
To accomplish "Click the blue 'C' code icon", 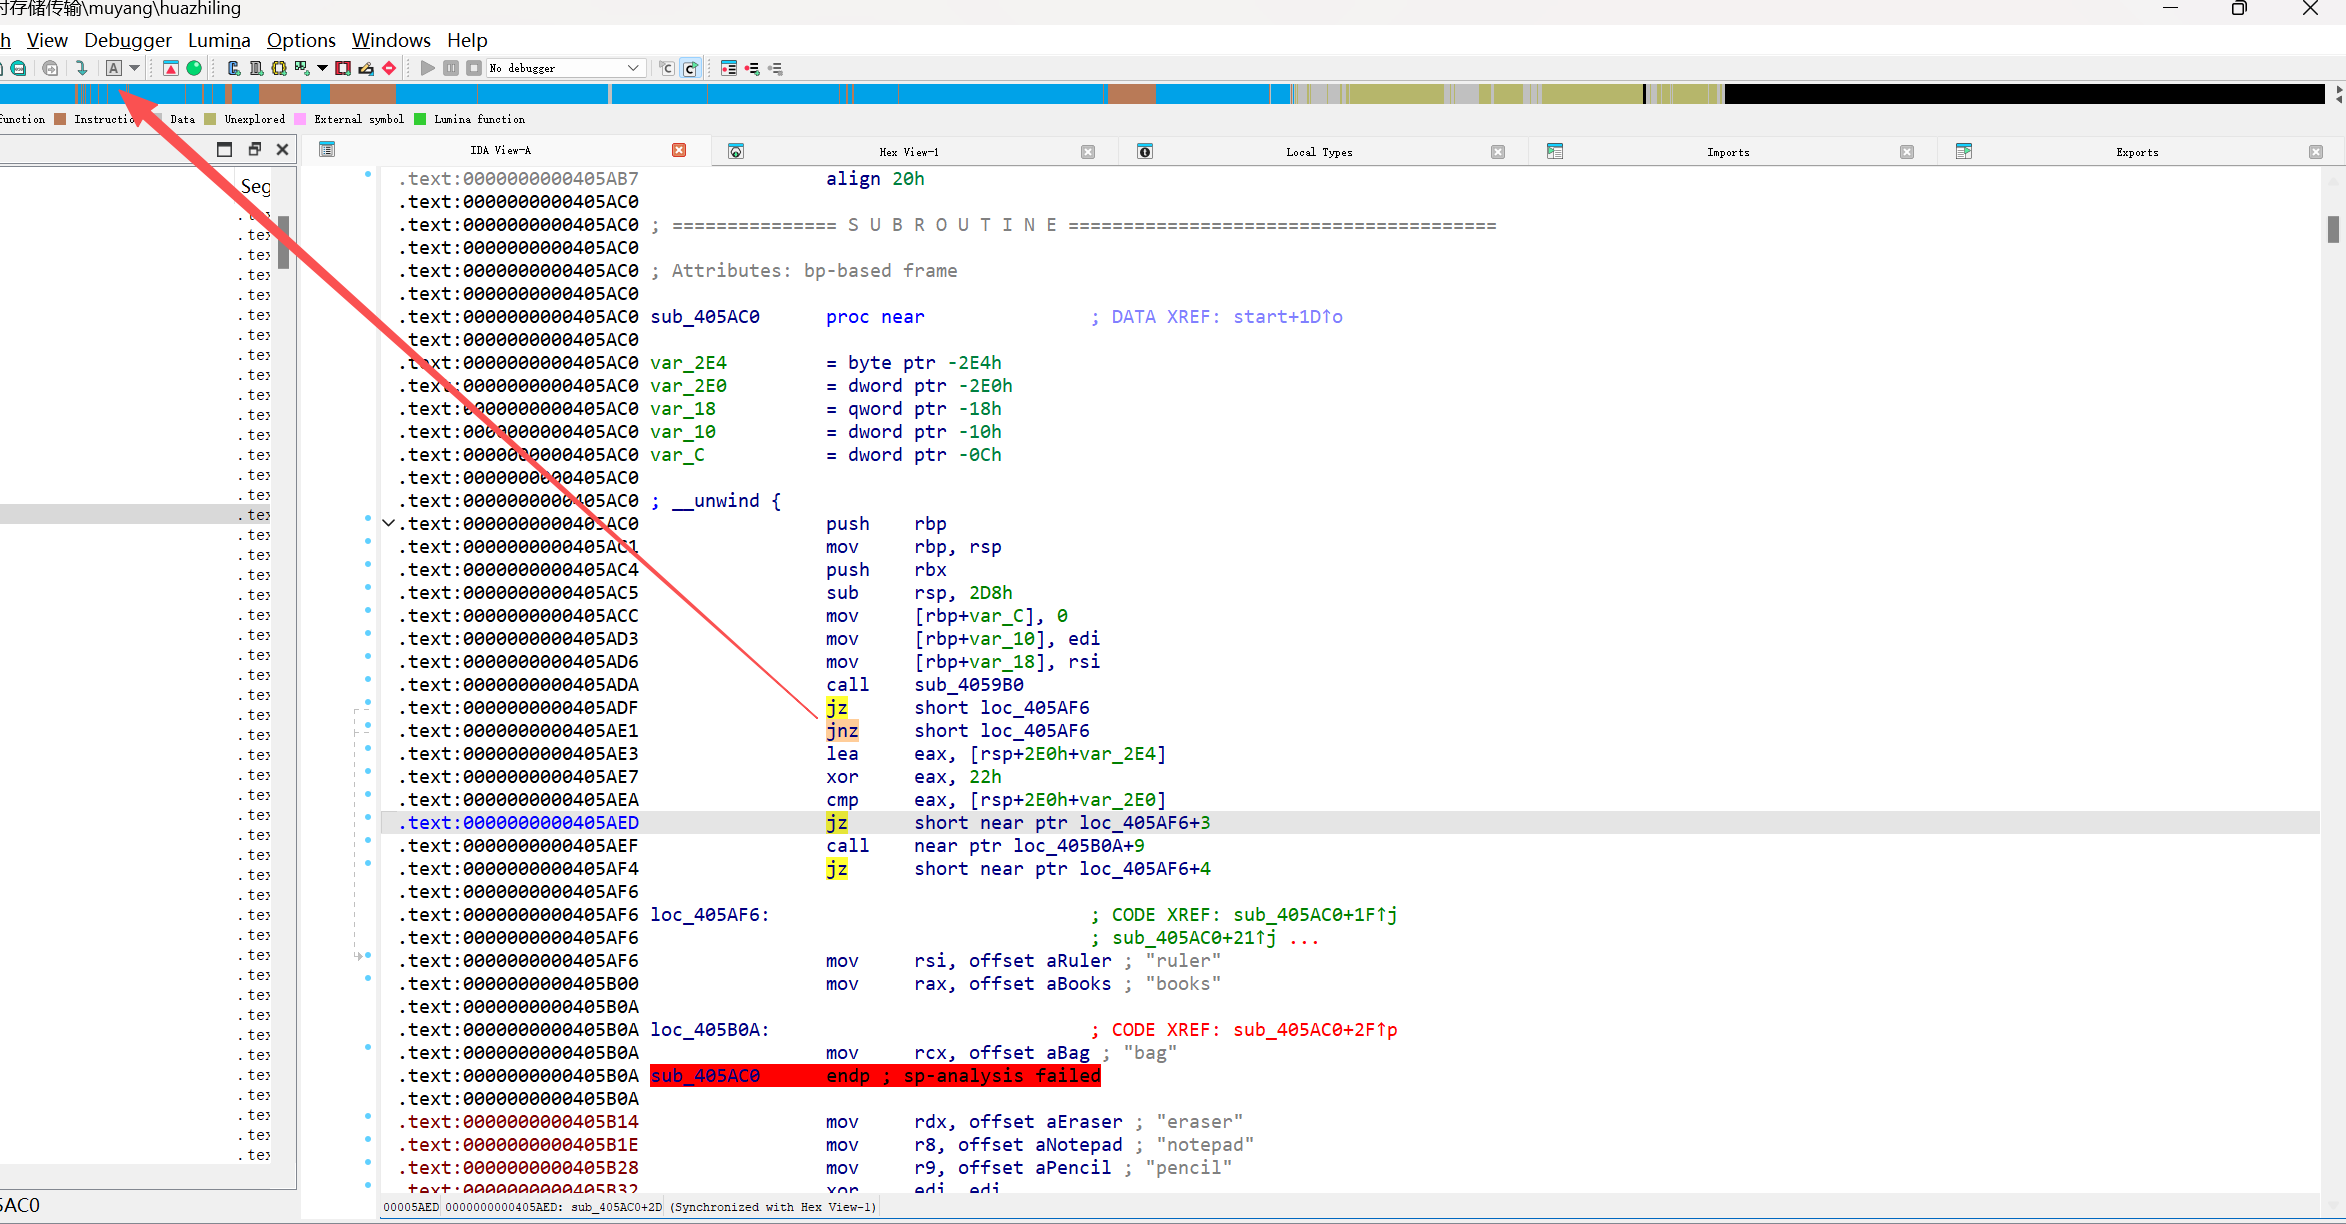I will coord(233,68).
